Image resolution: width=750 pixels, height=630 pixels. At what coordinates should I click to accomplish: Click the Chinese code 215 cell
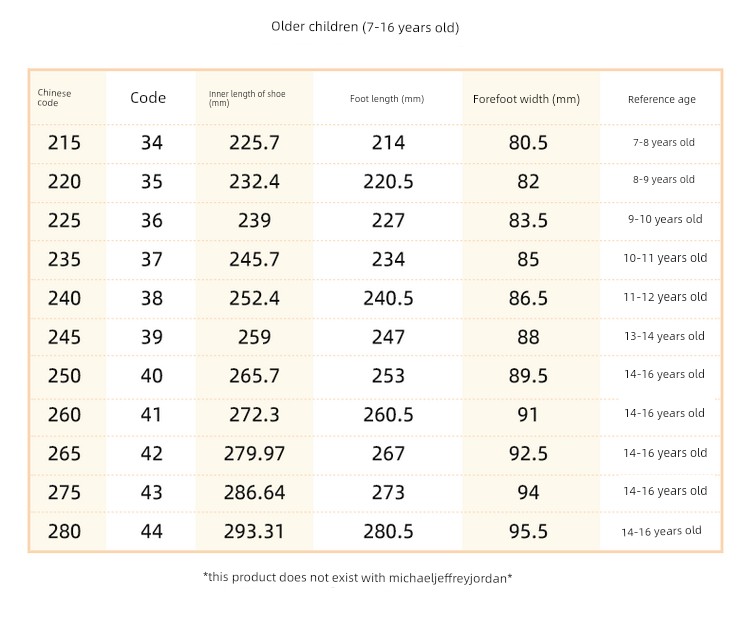tap(64, 143)
